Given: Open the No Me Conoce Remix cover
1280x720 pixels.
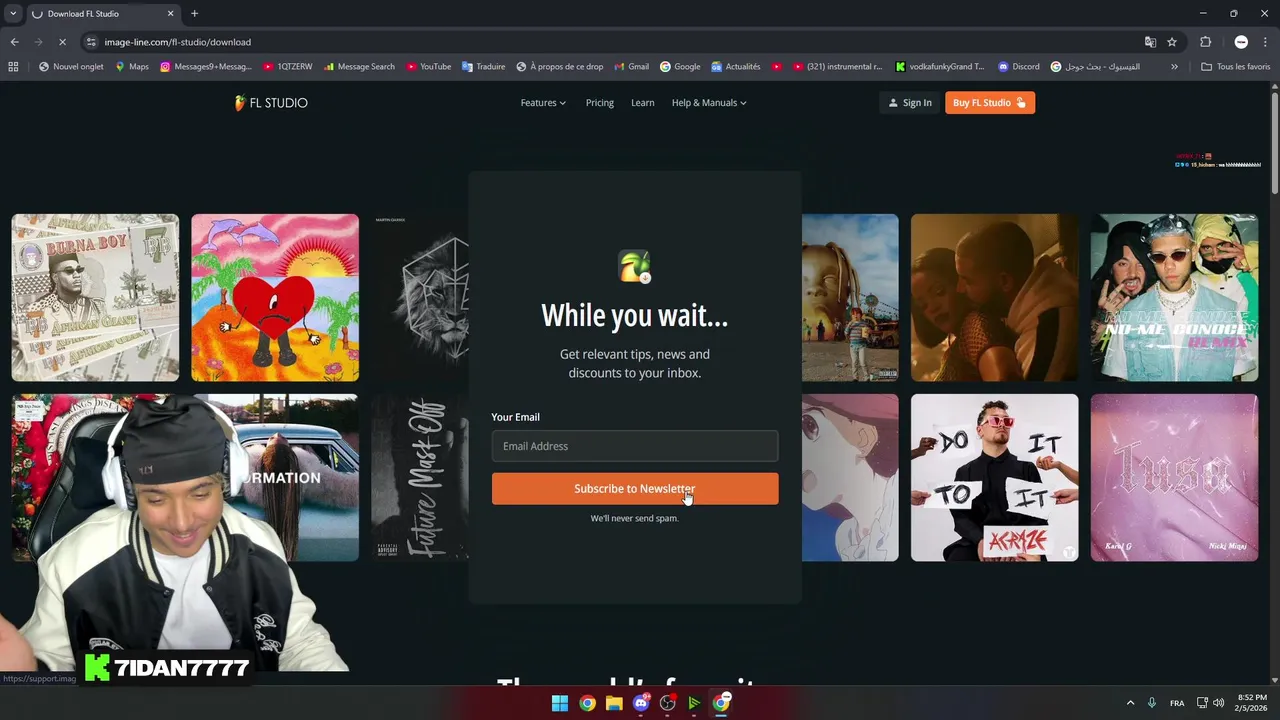Looking at the screenshot, I should point(1174,297).
